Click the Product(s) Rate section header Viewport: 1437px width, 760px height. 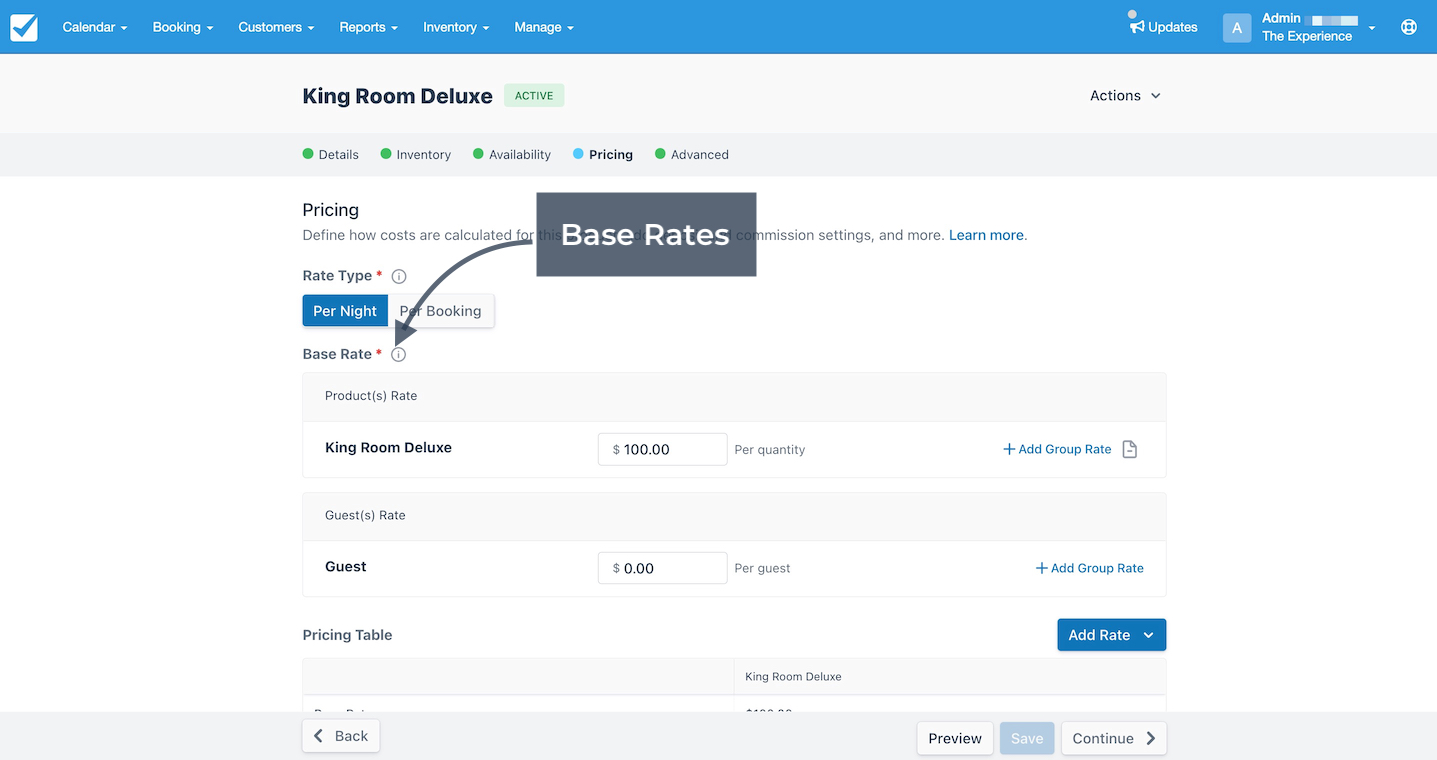pyautogui.click(x=371, y=396)
